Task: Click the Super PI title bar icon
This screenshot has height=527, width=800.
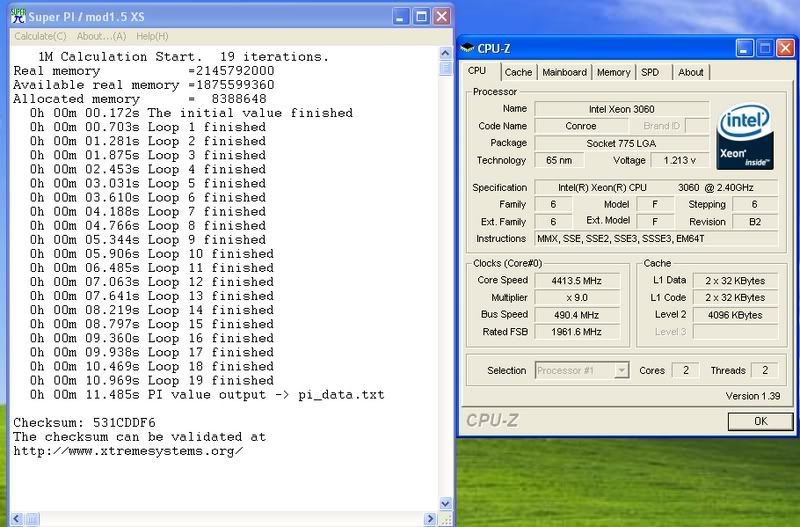Action: tap(18, 16)
